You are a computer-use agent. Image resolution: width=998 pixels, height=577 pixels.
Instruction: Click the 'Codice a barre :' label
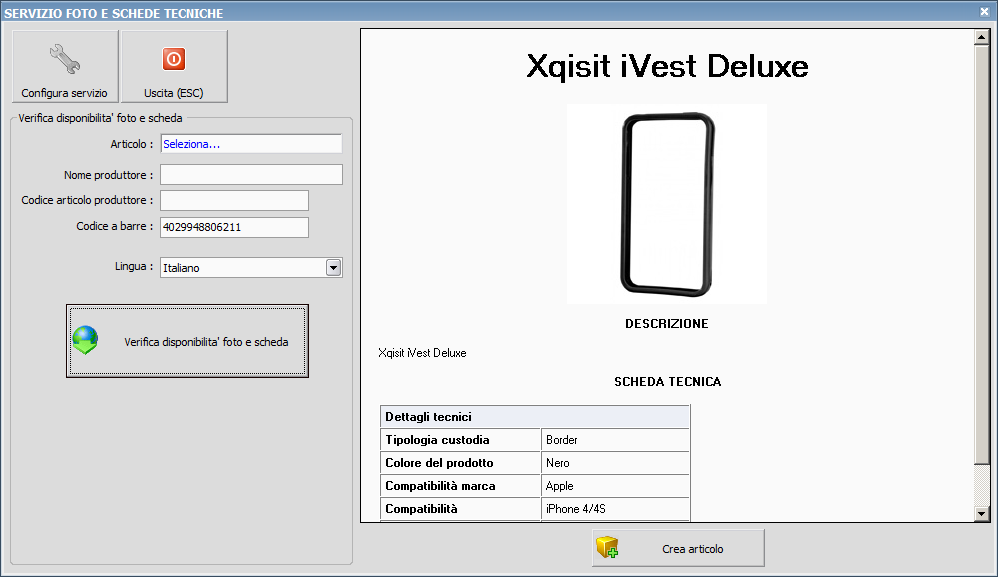115,226
